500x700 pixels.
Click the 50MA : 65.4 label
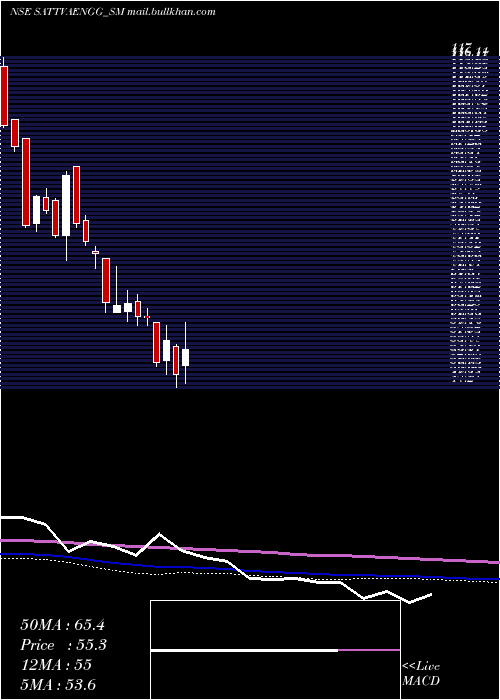[x=62, y=625]
